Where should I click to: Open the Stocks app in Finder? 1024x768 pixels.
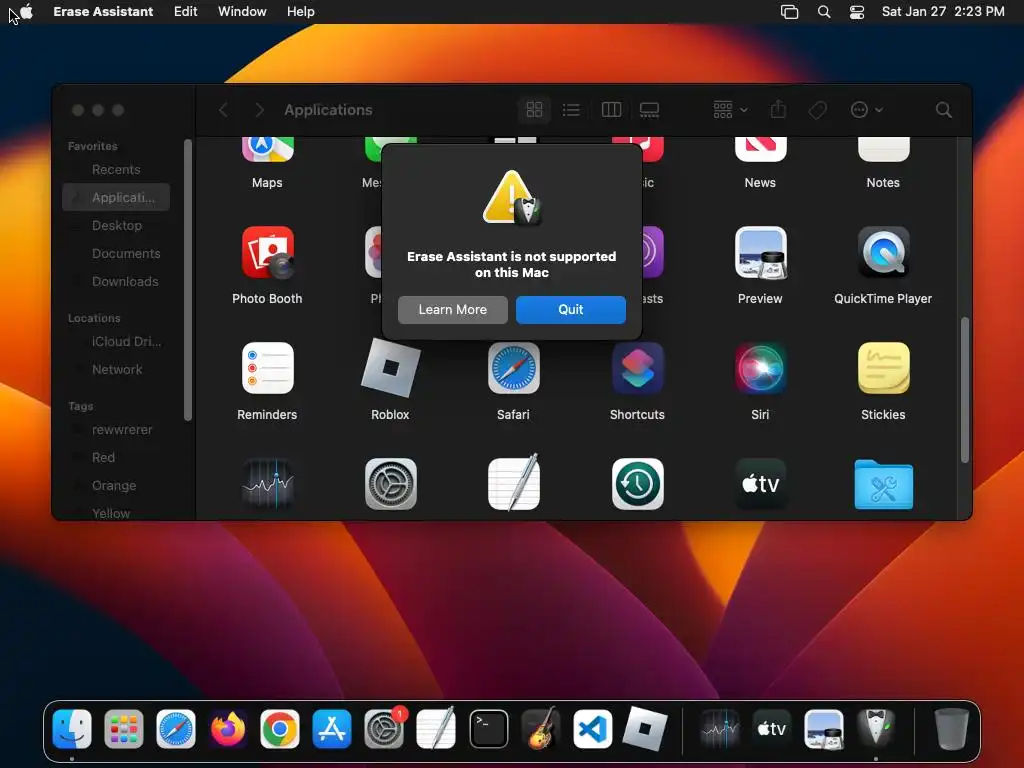click(x=268, y=484)
